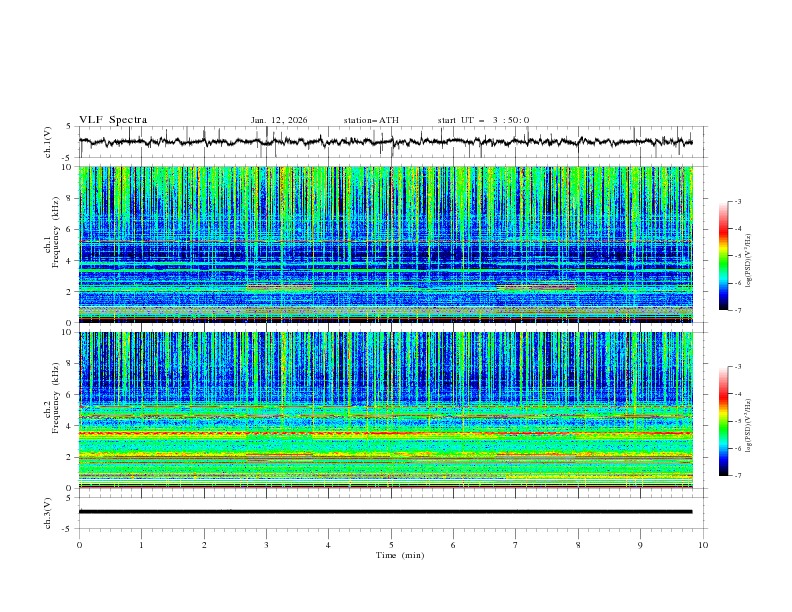Click the "4" kHz tick on ch.2 frequency axis
Screen dimensions: 792x612
click(71, 426)
